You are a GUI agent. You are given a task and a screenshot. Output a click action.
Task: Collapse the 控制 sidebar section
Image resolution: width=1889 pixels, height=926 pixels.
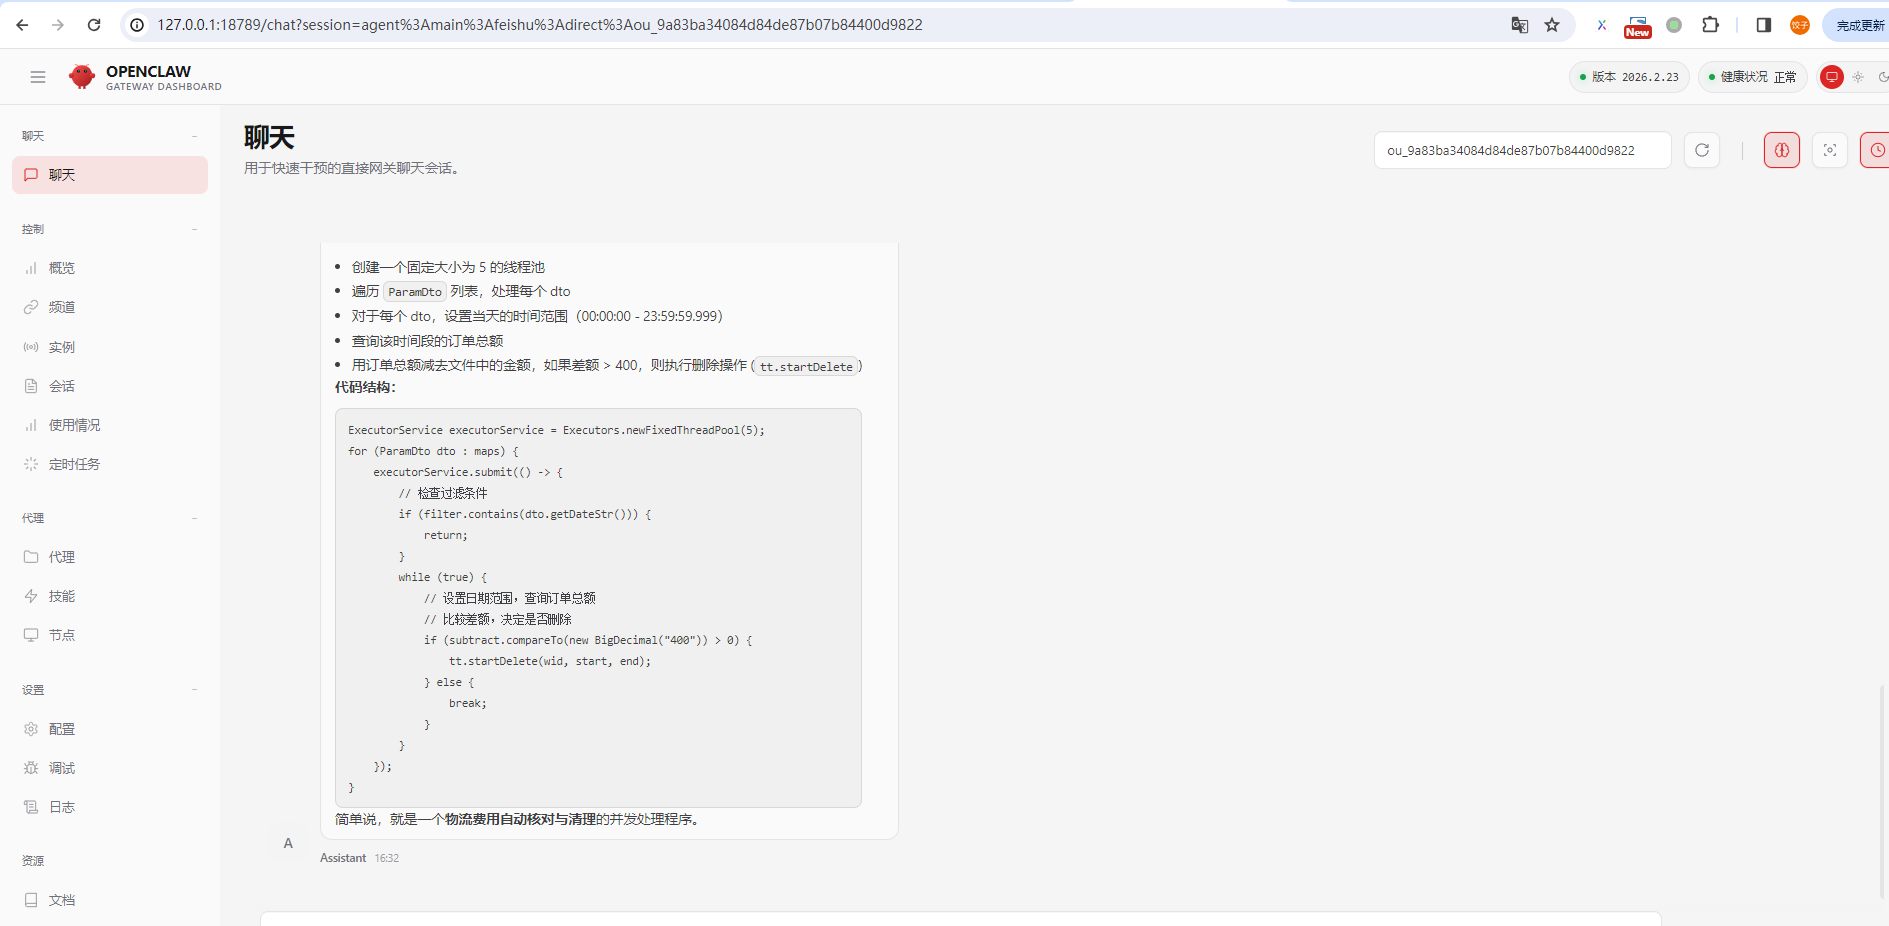pos(194,229)
